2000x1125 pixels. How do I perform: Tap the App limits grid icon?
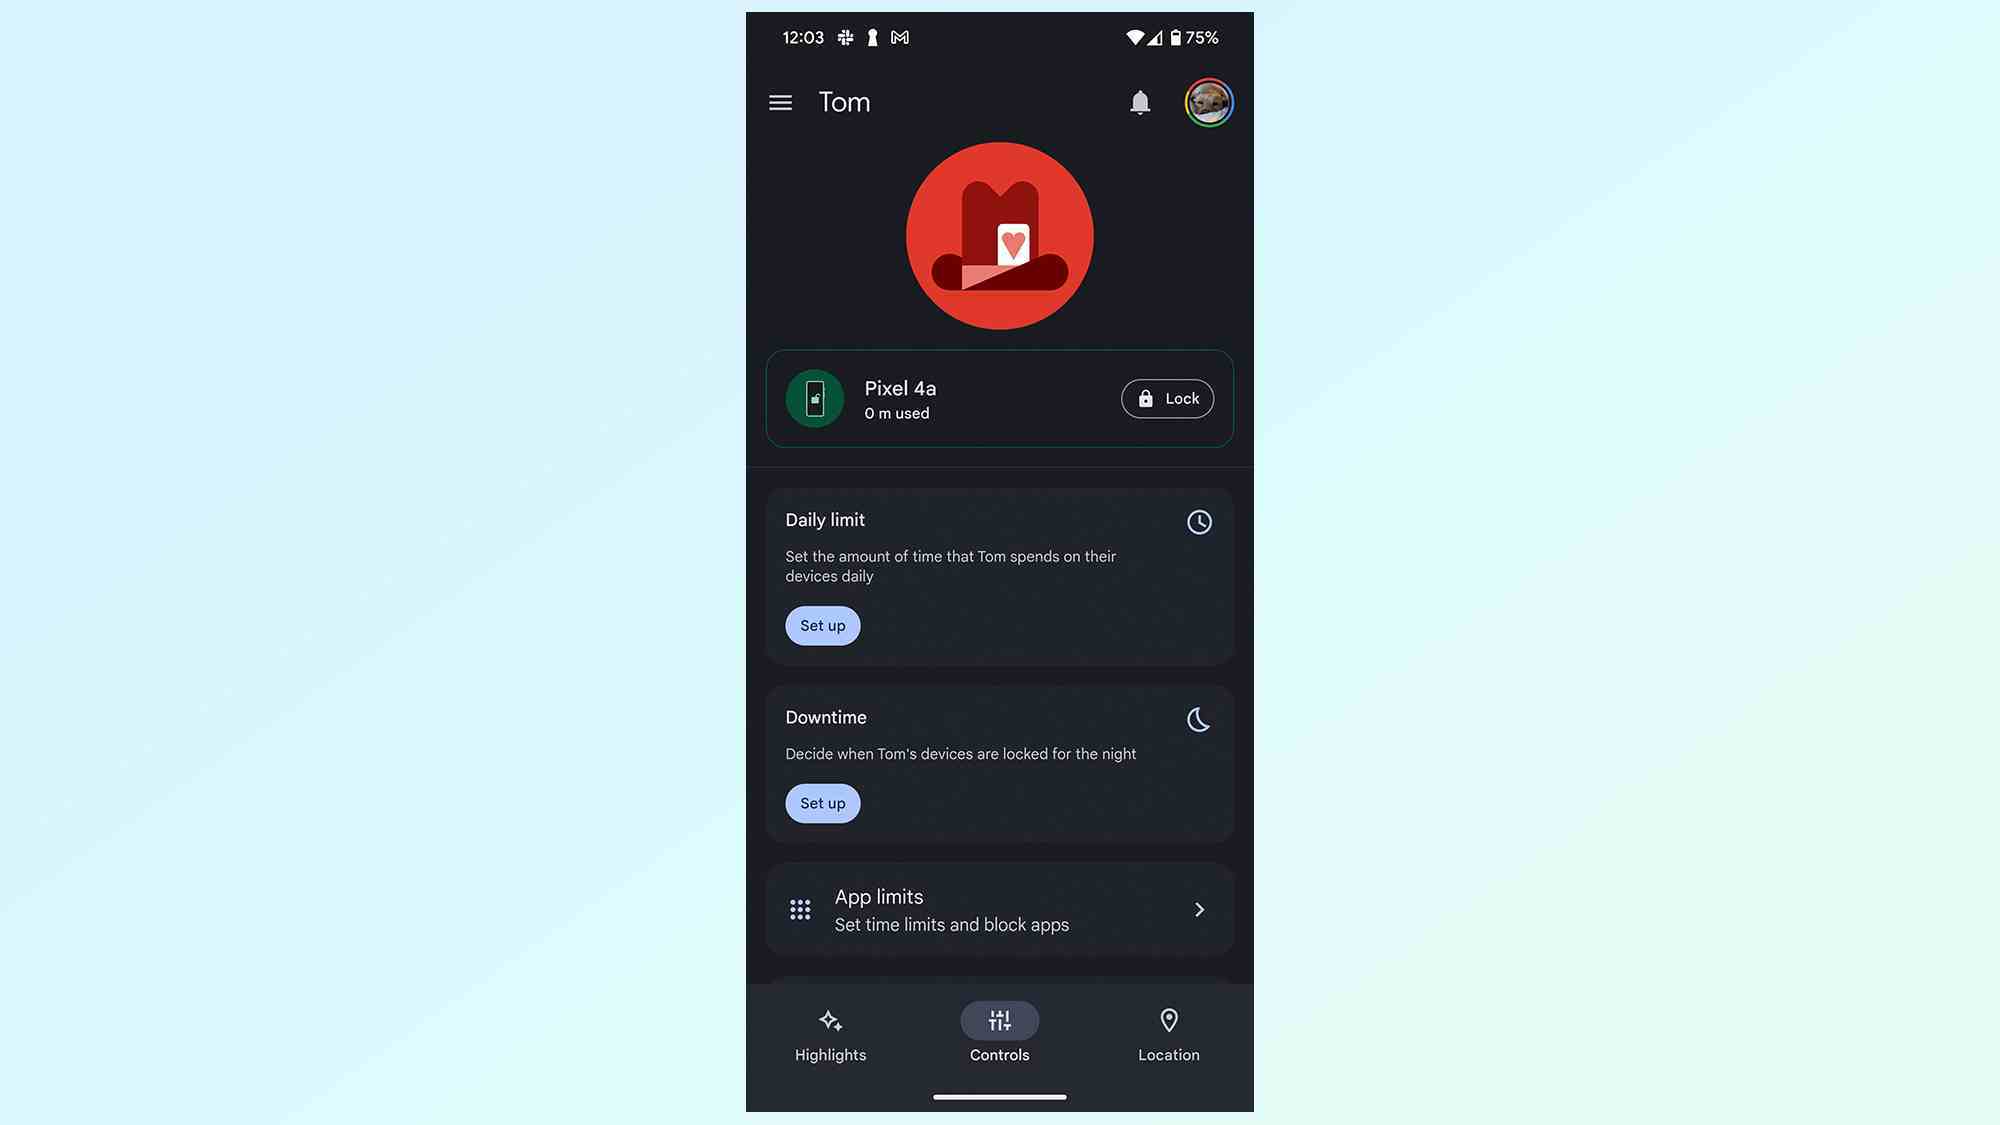801,909
